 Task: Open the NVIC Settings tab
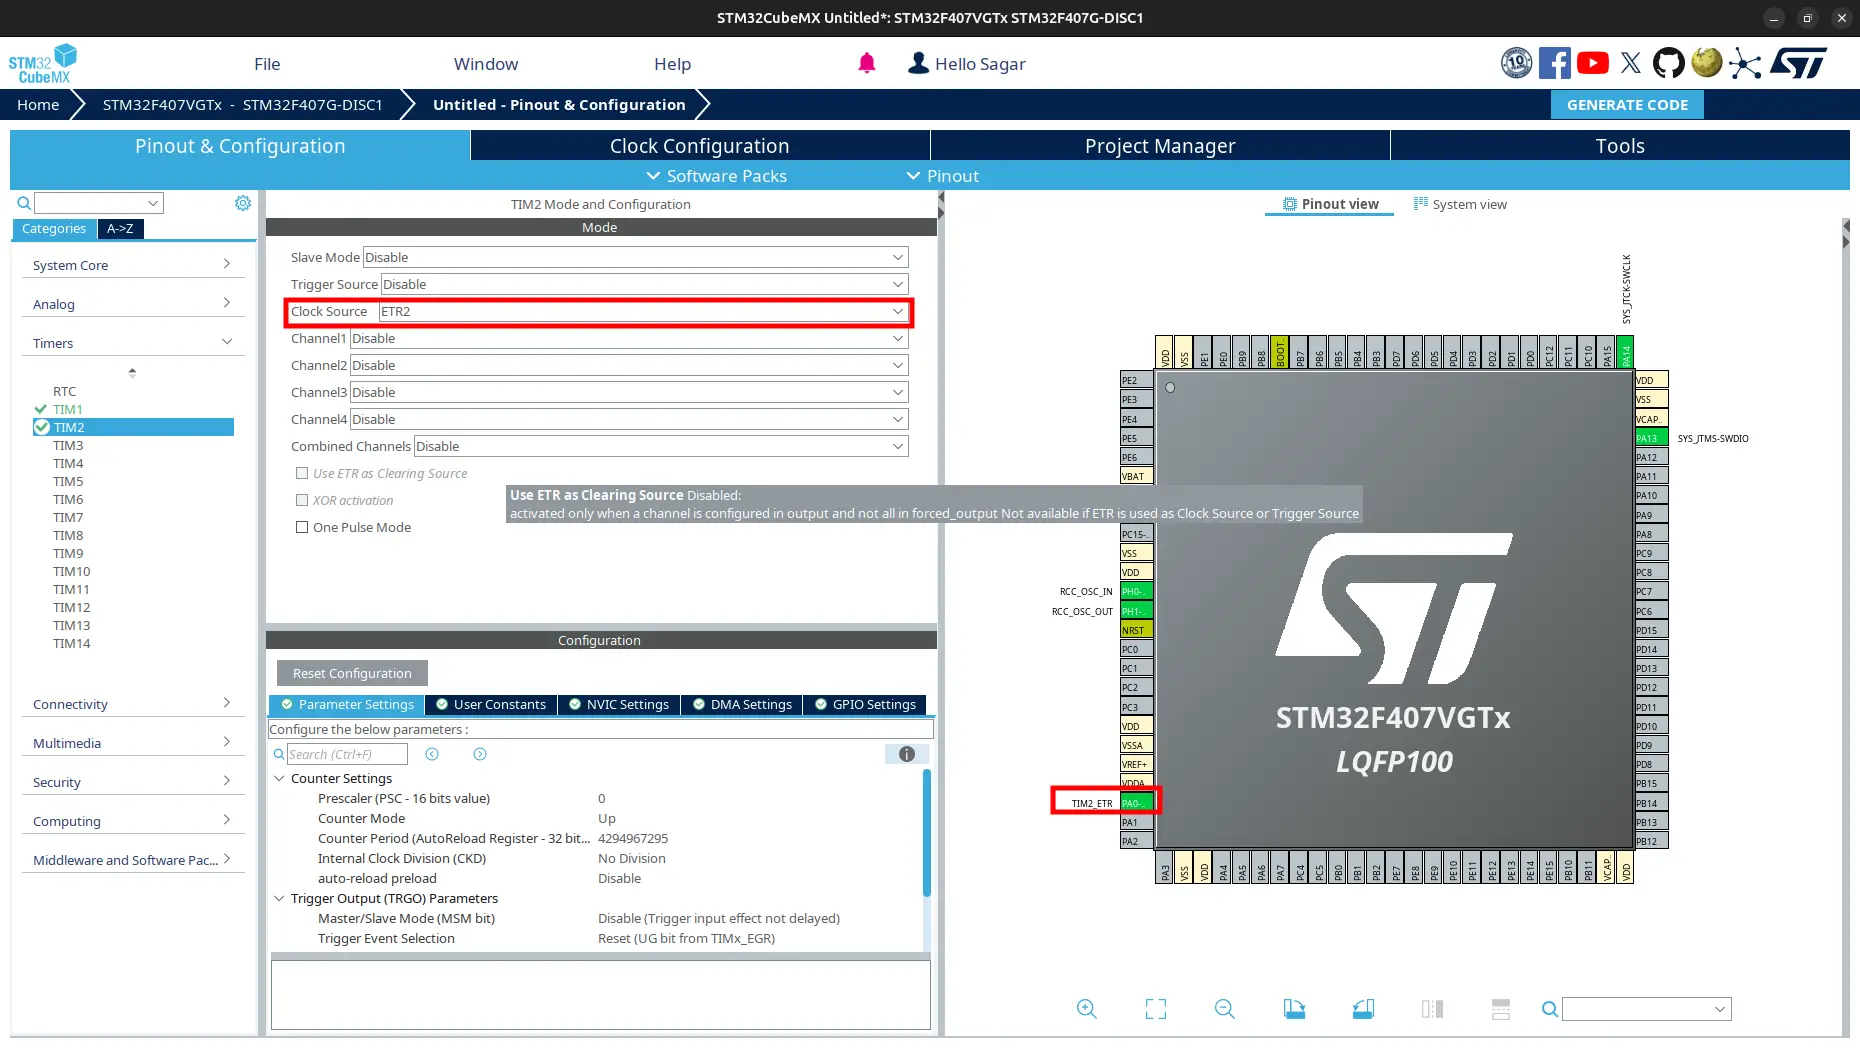point(619,704)
